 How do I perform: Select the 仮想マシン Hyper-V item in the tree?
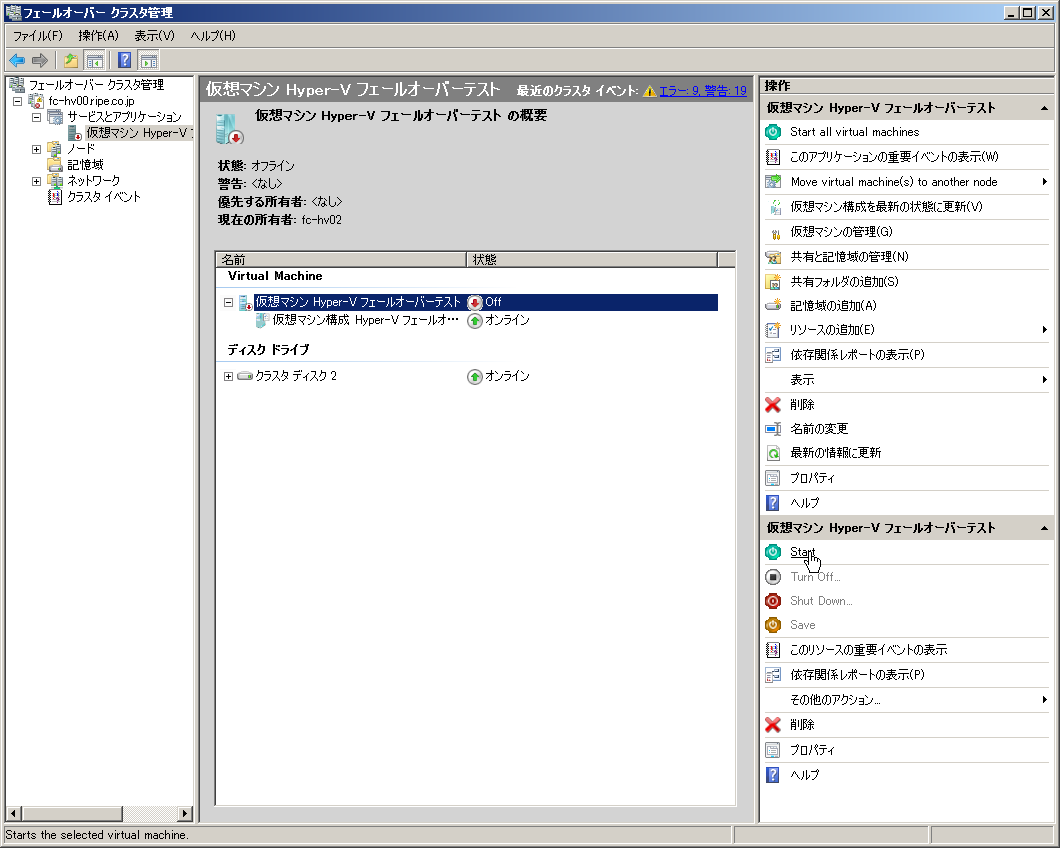point(139,133)
